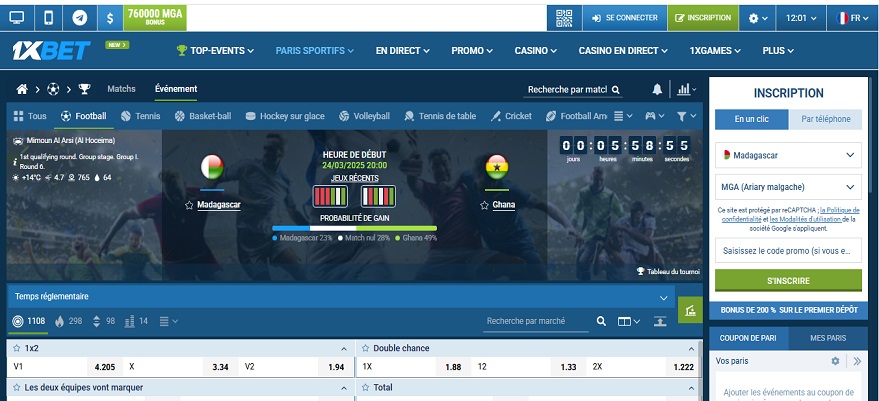Open the TOP-EVENTS menu

point(215,50)
